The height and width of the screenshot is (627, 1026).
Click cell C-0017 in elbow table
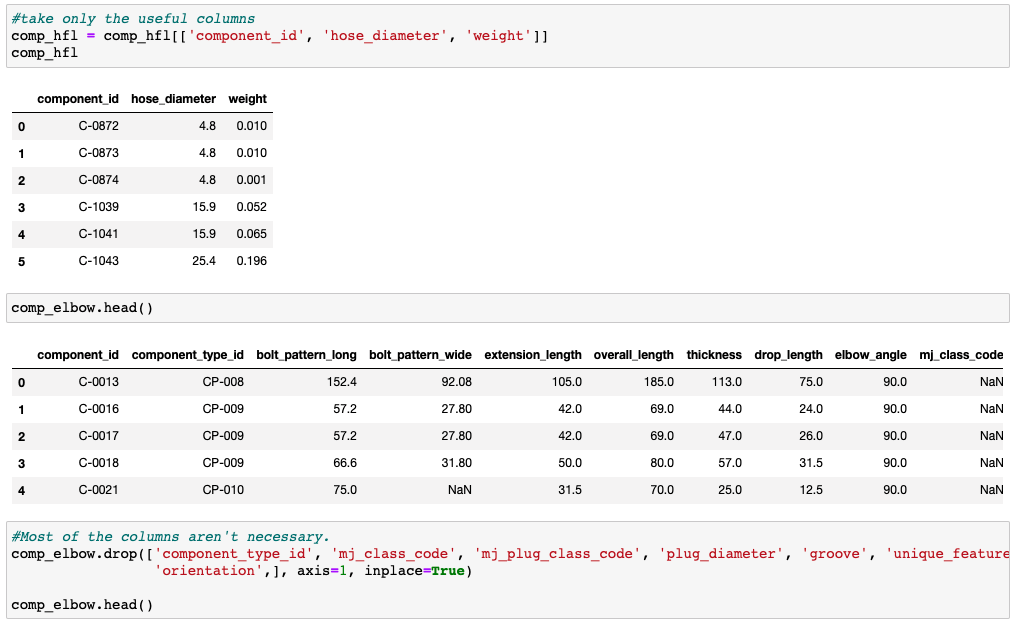pyautogui.click(x=99, y=435)
